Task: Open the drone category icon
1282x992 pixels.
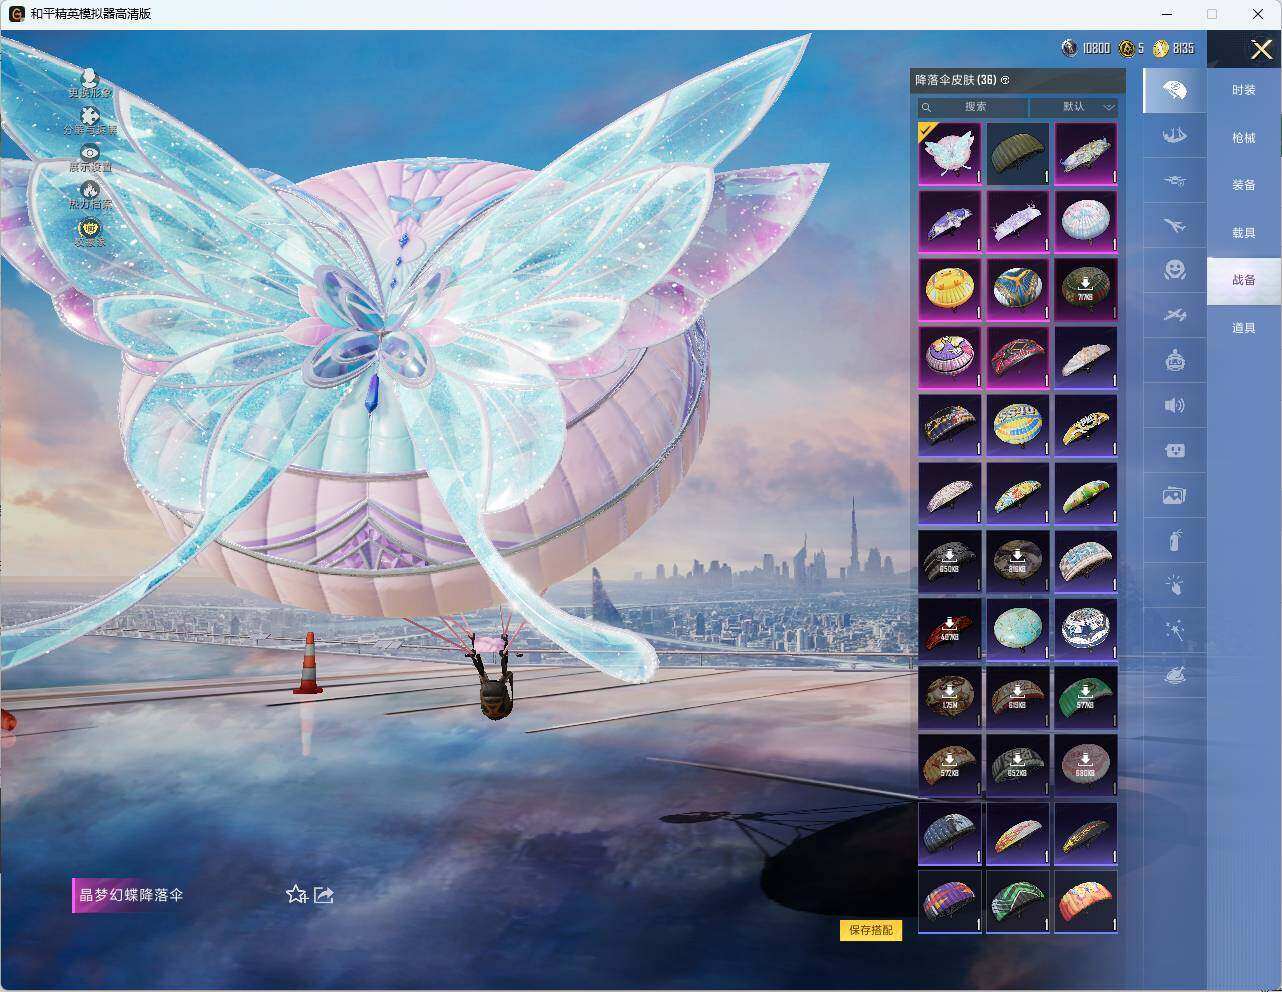Action: pos(1174,181)
